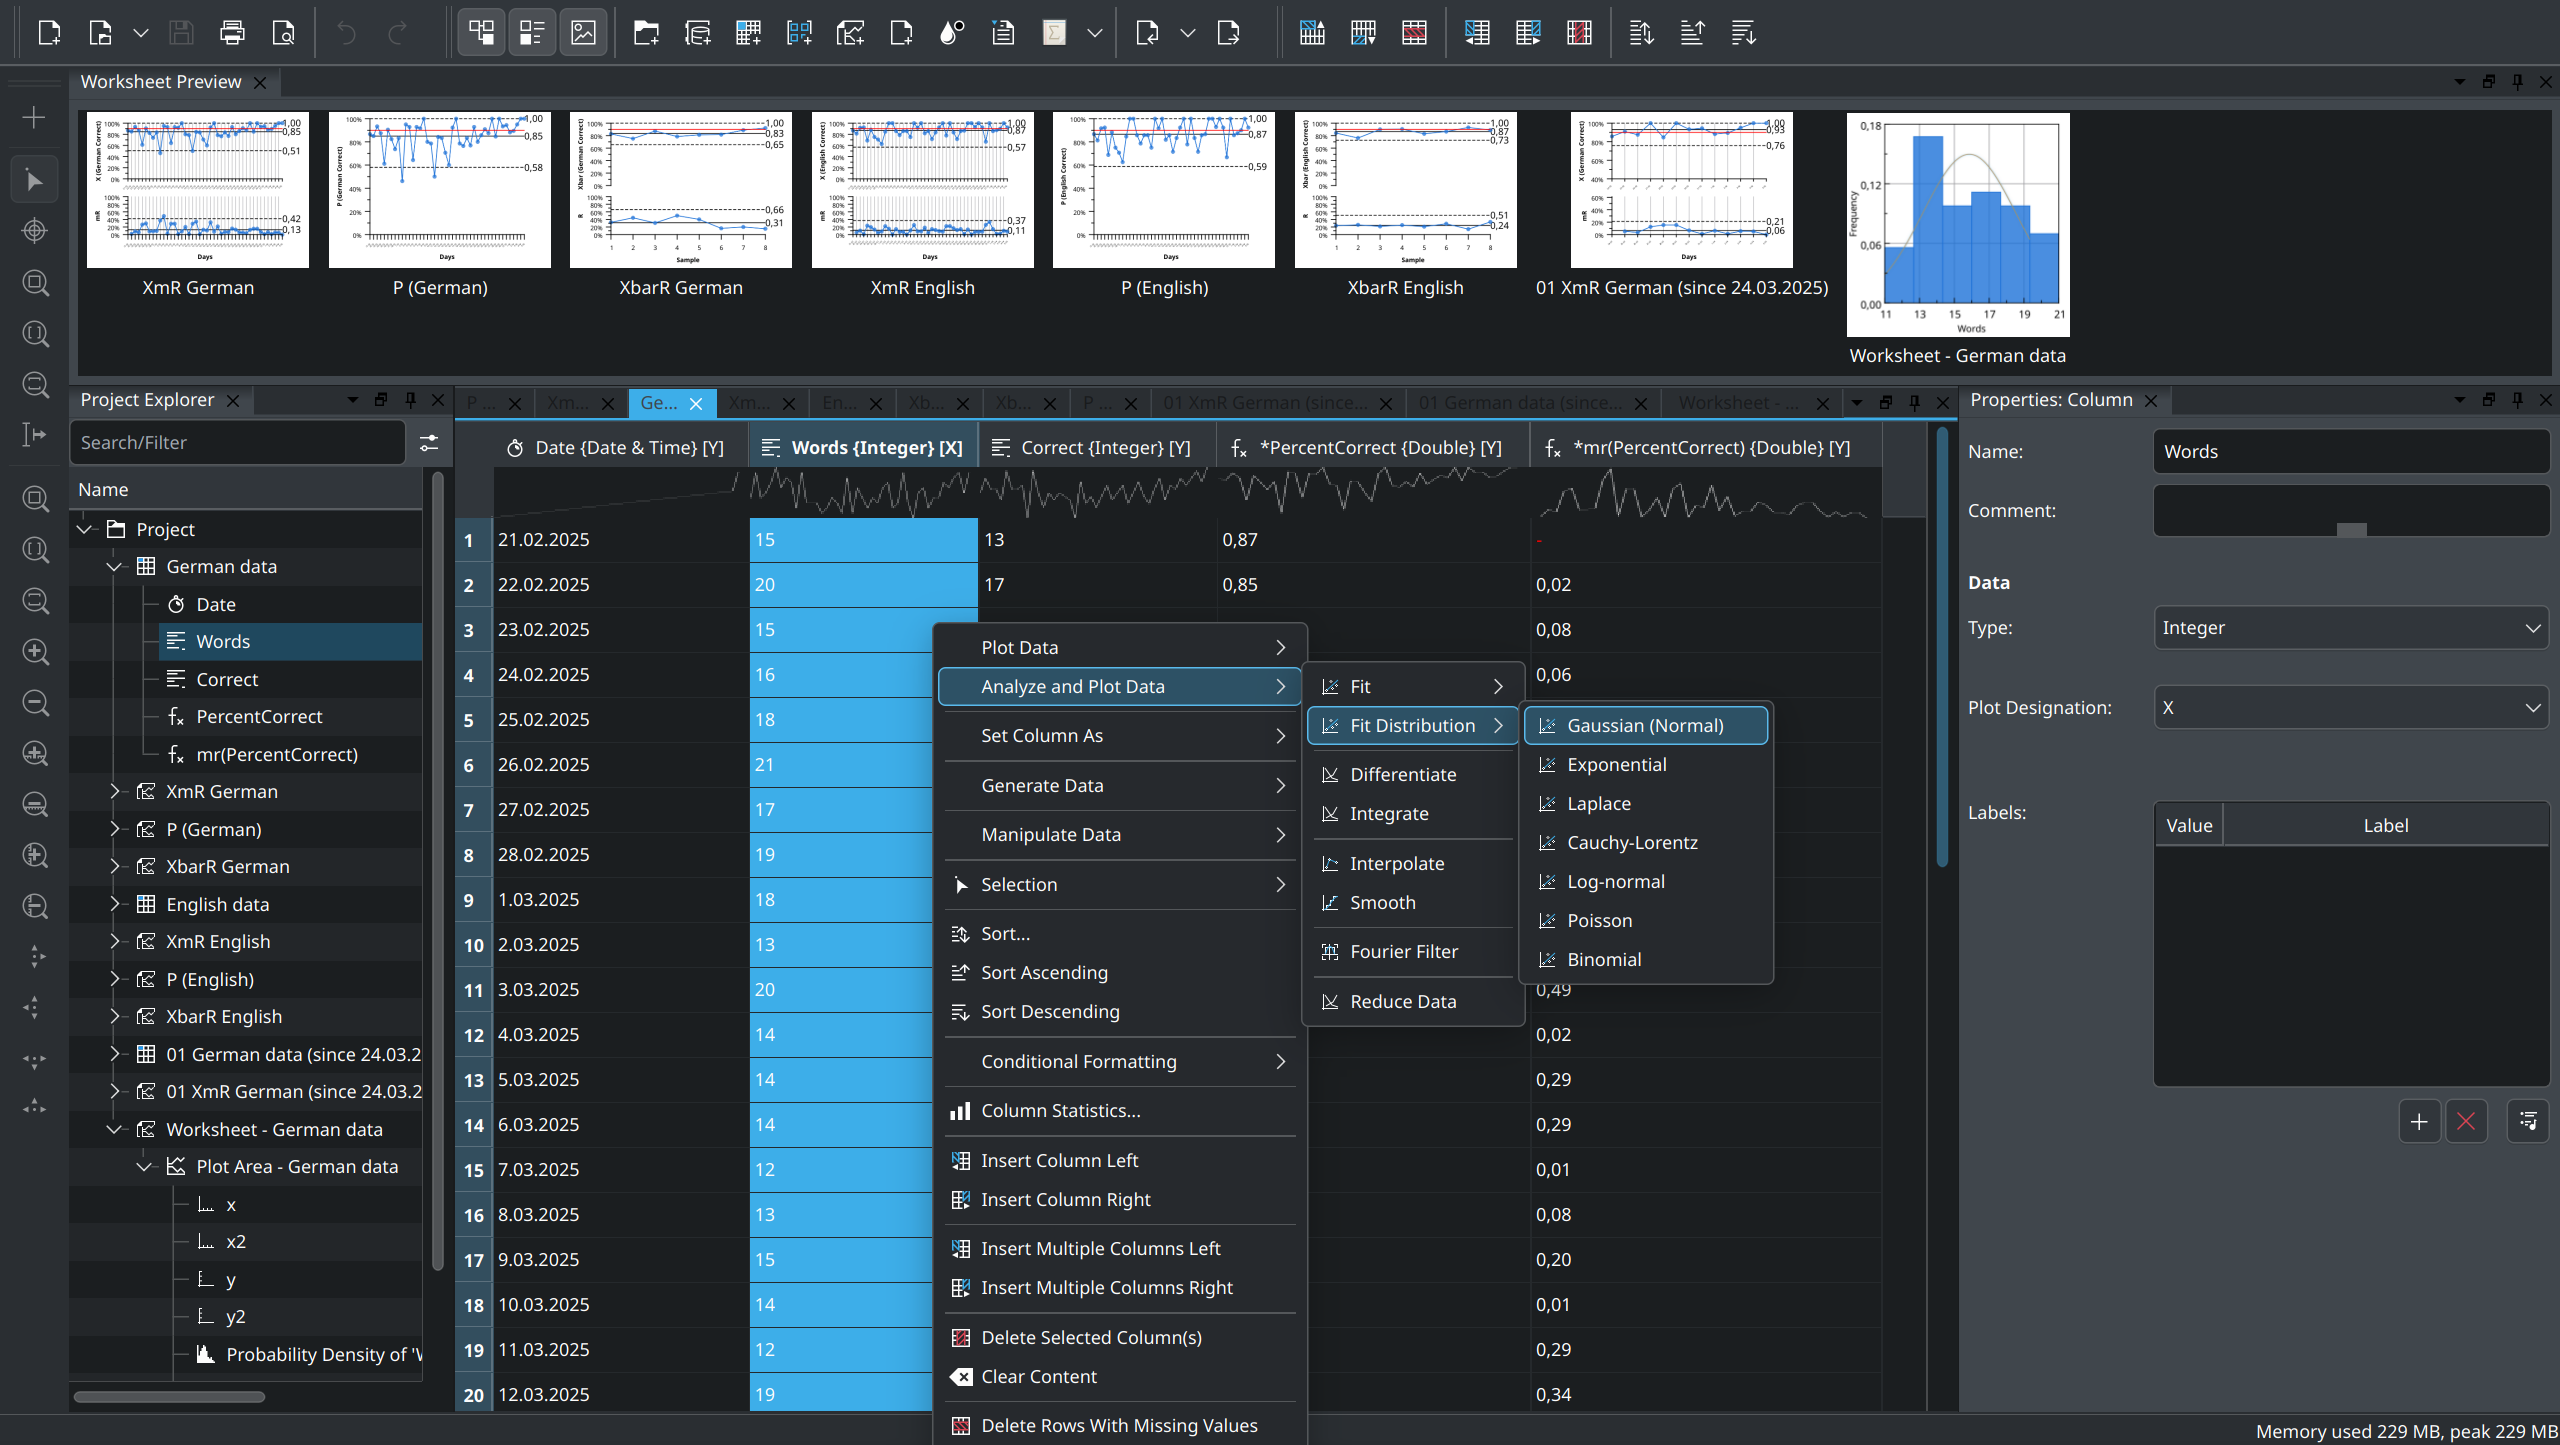Open the Type dropdown showing Integer
2560x1445 pixels.
(x=2350, y=628)
